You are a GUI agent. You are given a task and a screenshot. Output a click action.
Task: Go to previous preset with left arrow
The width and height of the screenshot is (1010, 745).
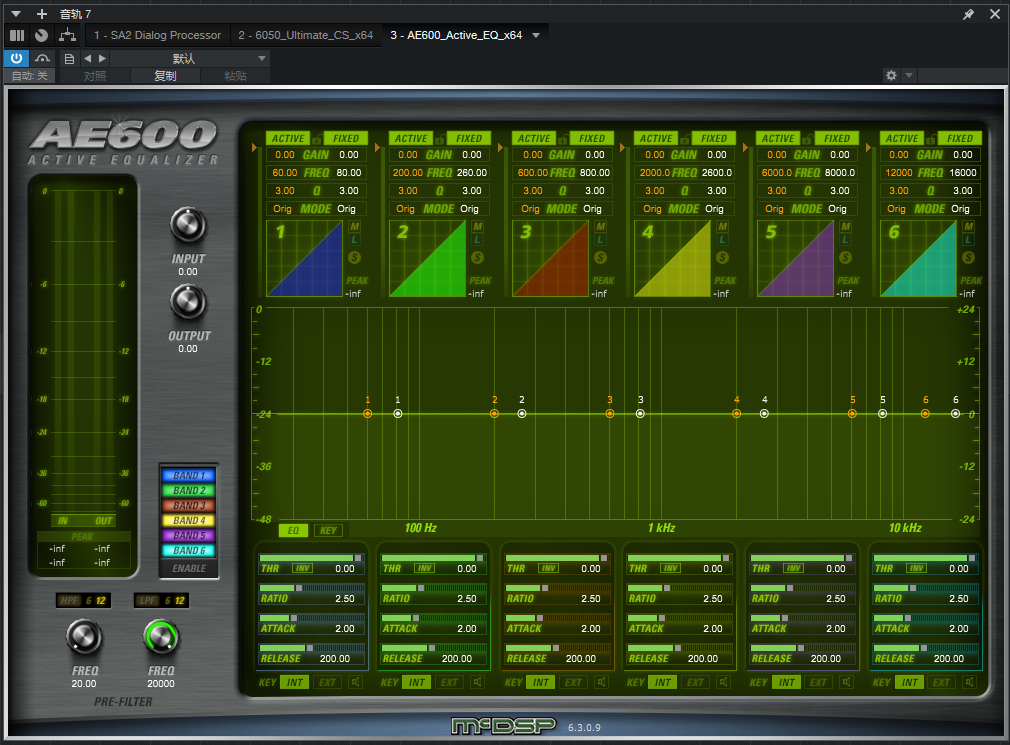88,59
